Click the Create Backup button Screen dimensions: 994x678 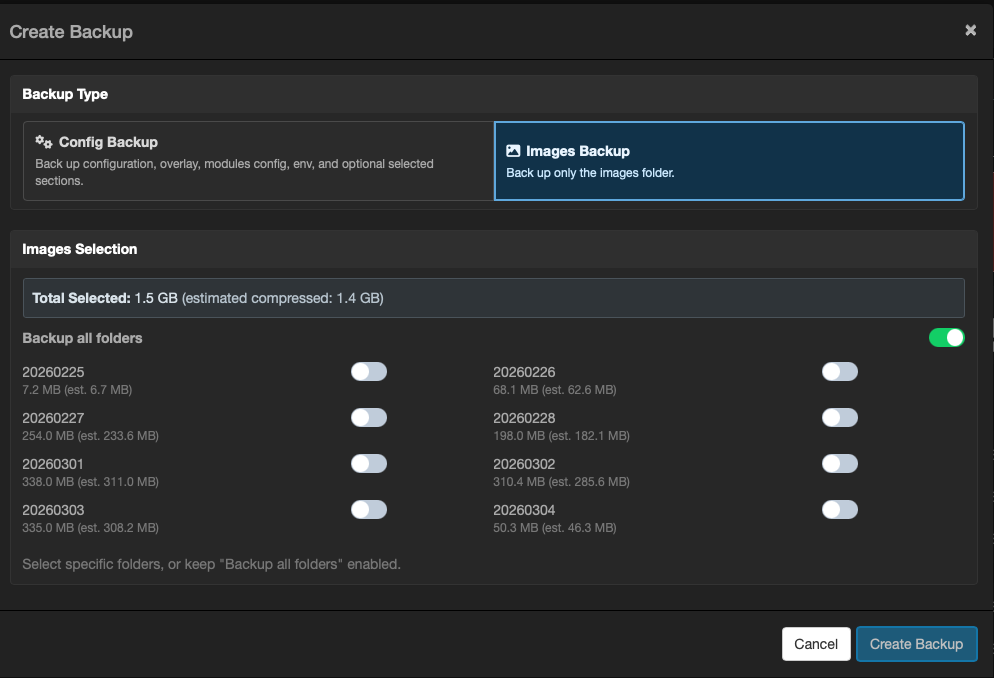coord(916,644)
